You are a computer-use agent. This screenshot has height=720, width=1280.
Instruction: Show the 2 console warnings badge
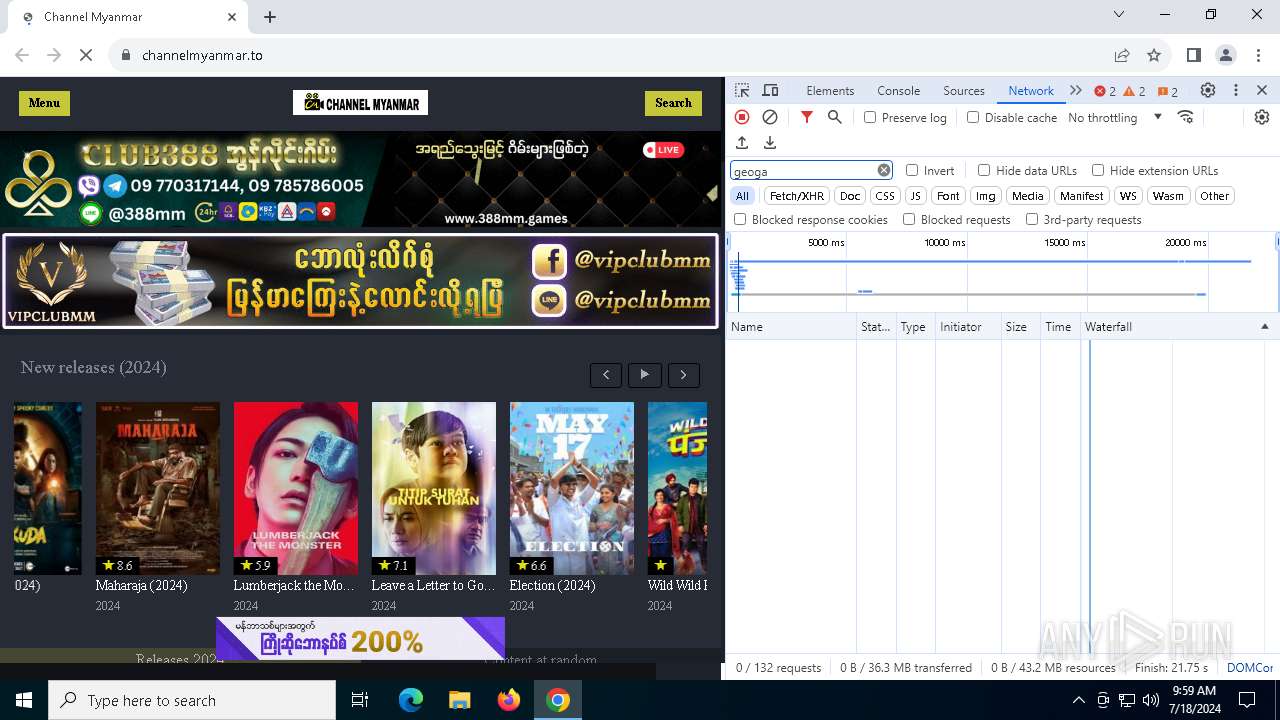point(1135,91)
